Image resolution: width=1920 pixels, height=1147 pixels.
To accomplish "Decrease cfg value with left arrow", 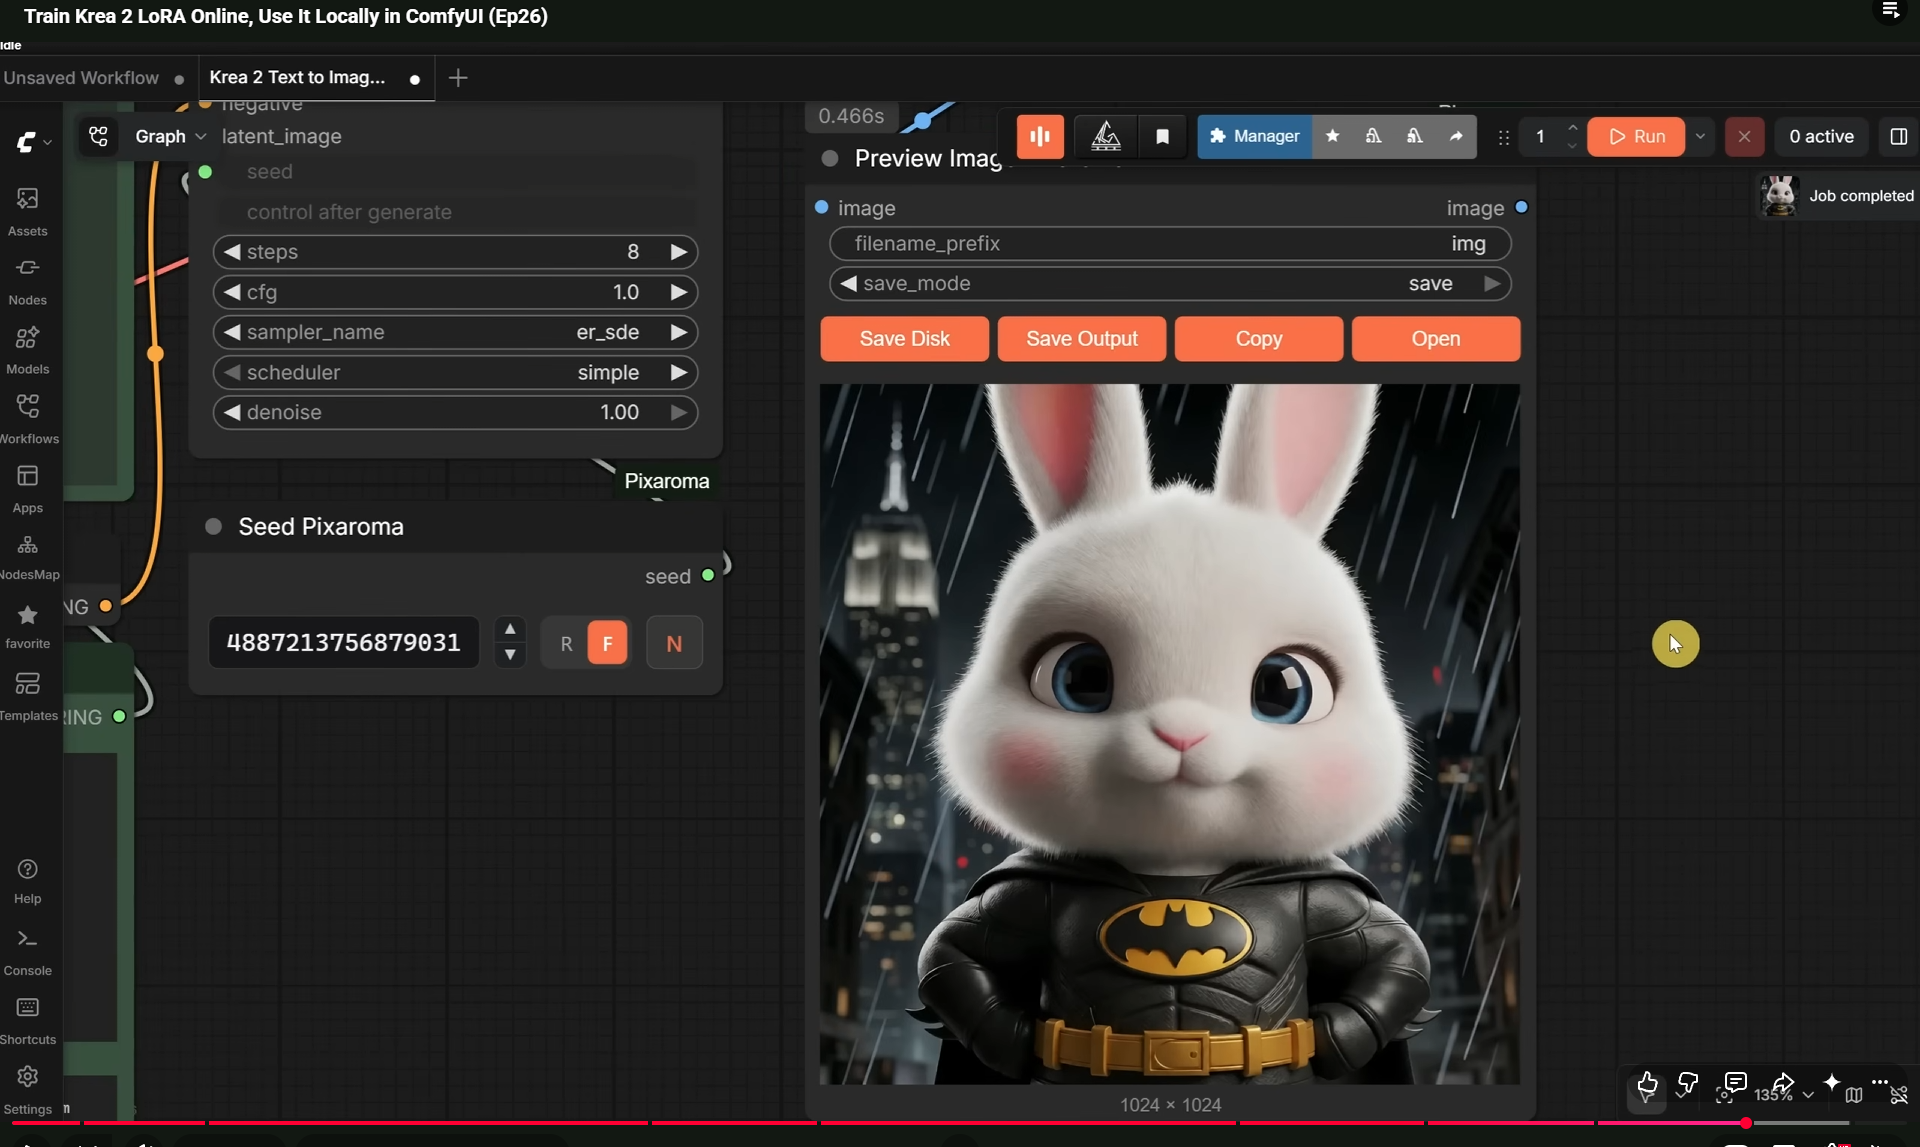I will [232, 292].
